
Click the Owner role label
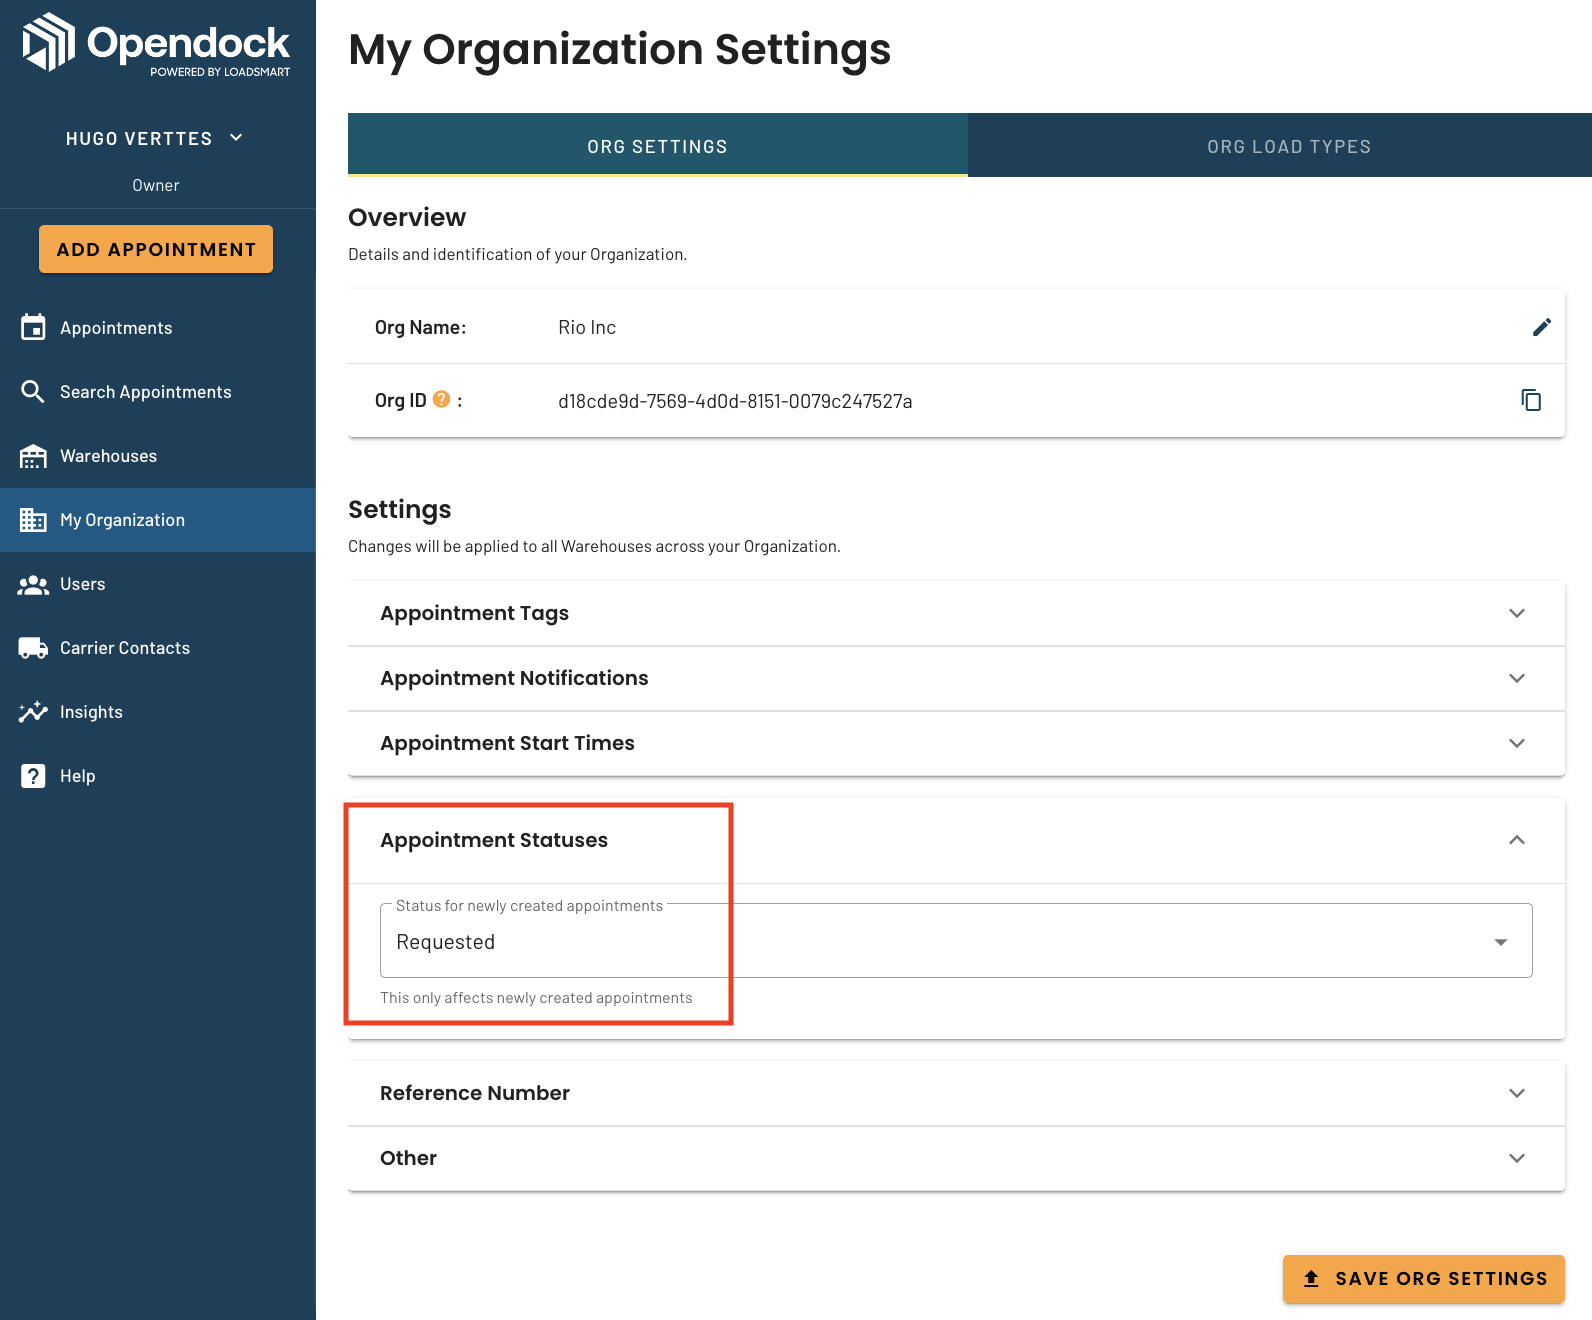(156, 185)
